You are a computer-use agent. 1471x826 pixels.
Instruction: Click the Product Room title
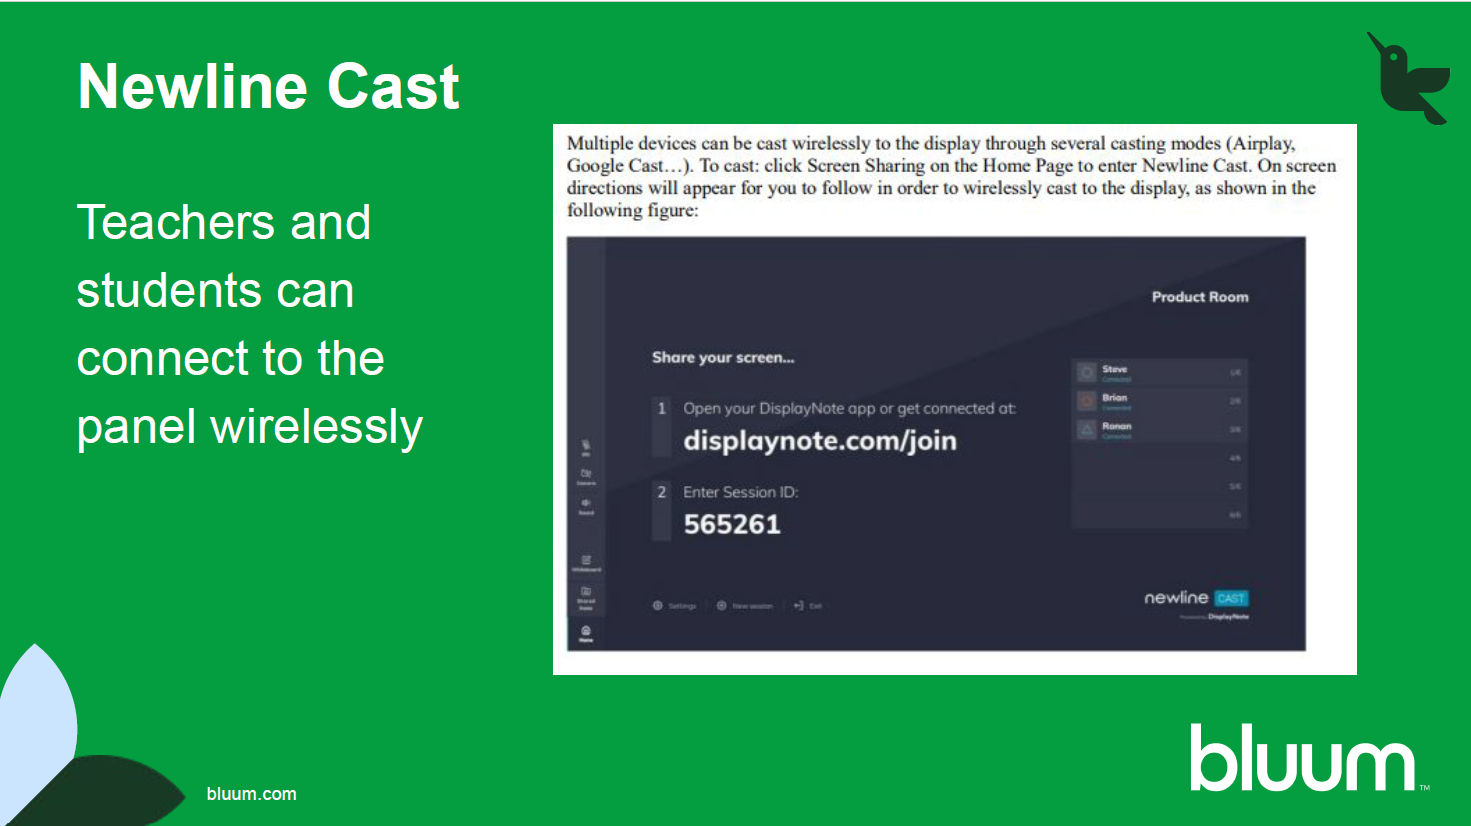pyautogui.click(x=1200, y=297)
